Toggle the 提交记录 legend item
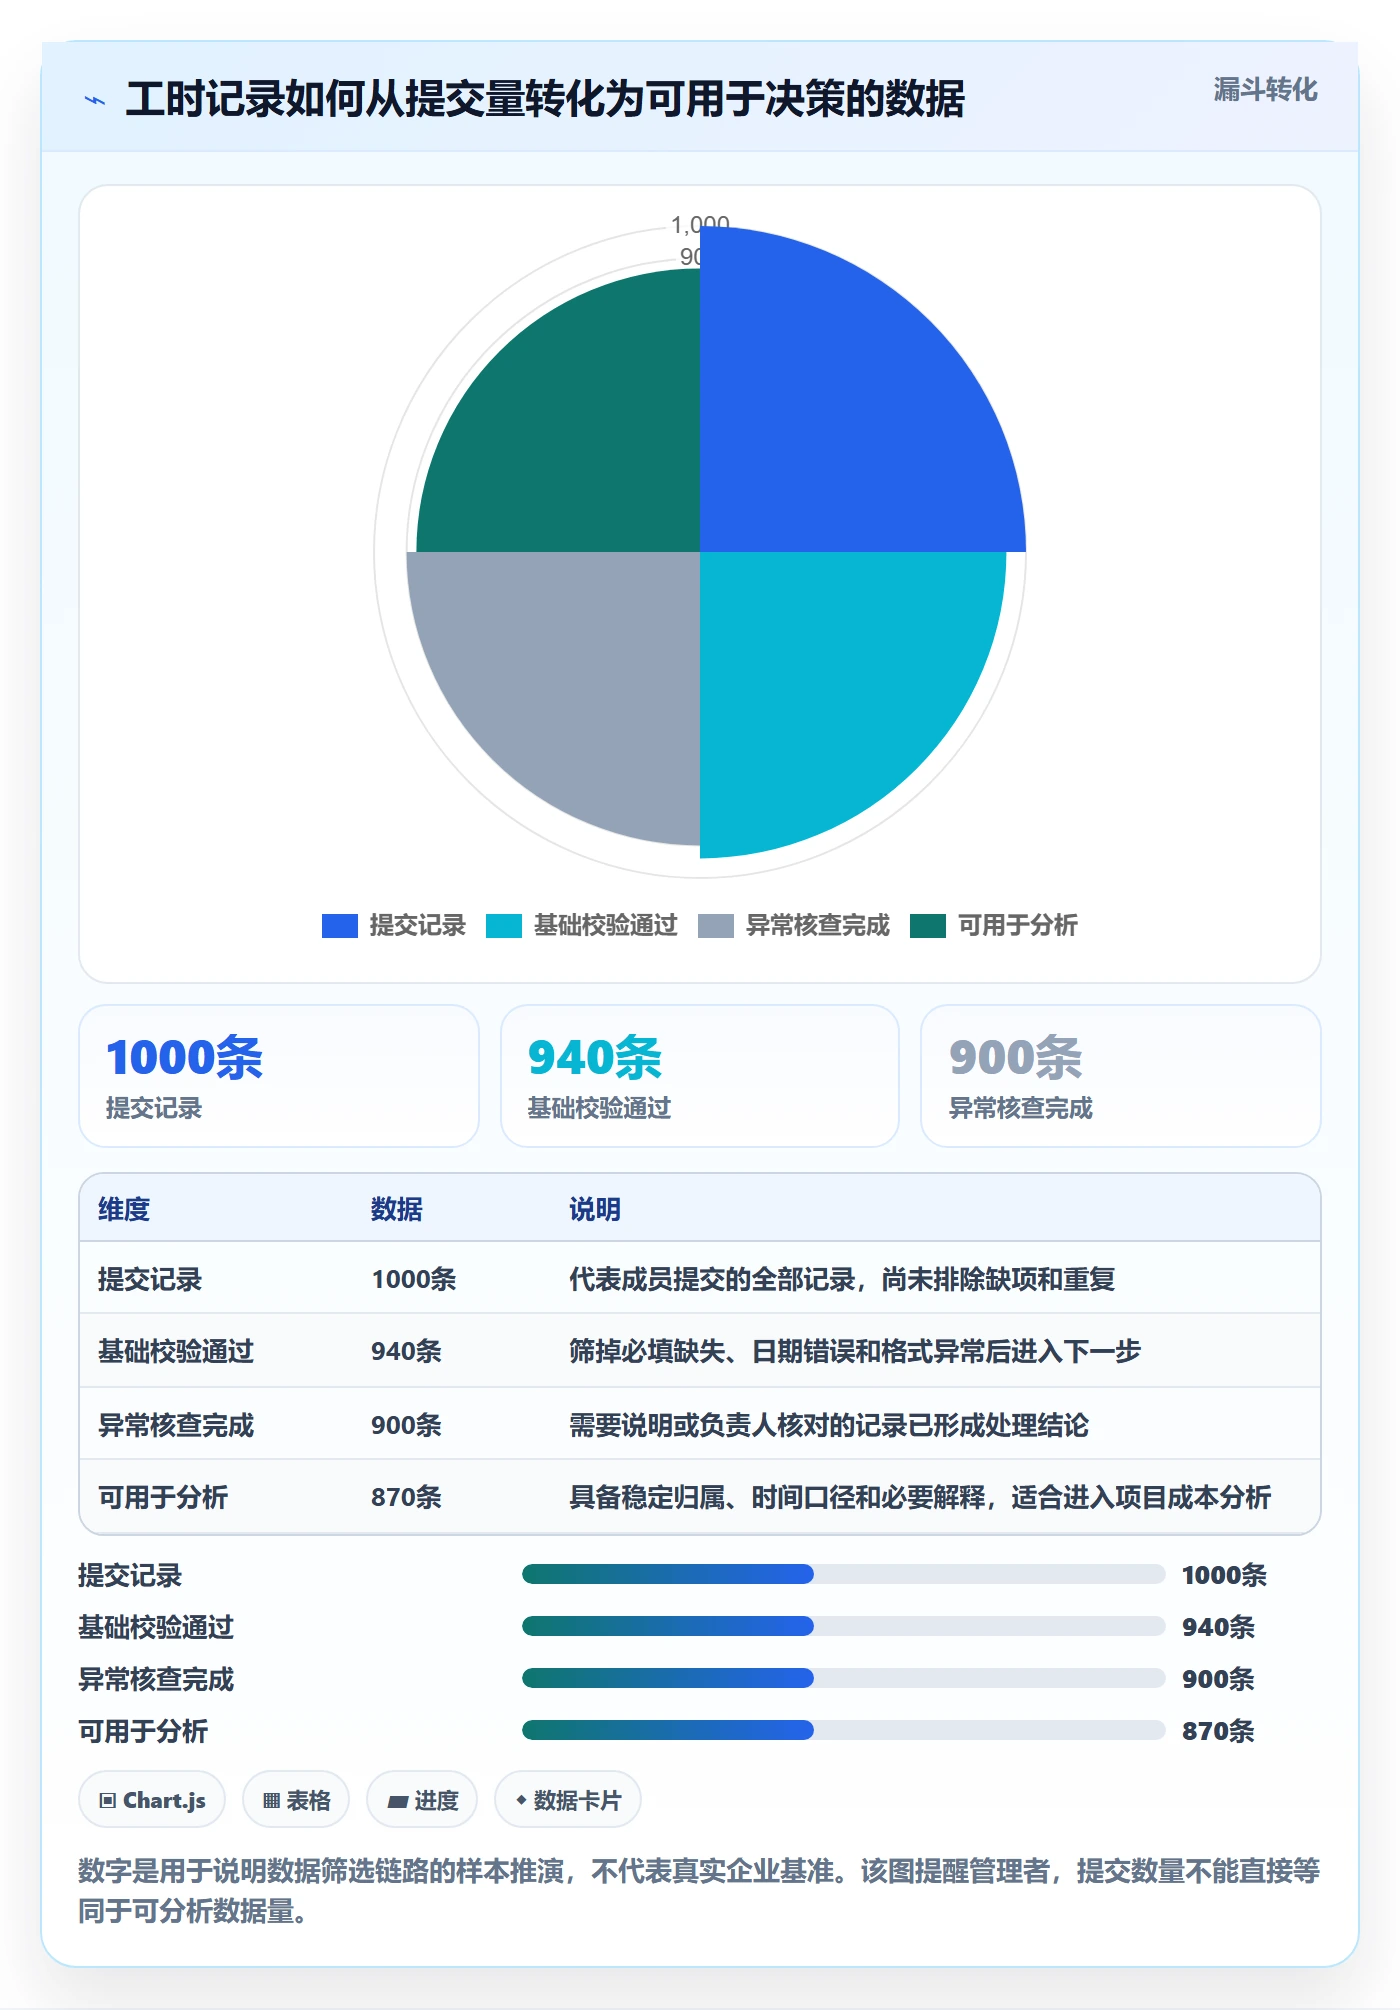Viewport: 1400px width, 2010px height. point(394,925)
